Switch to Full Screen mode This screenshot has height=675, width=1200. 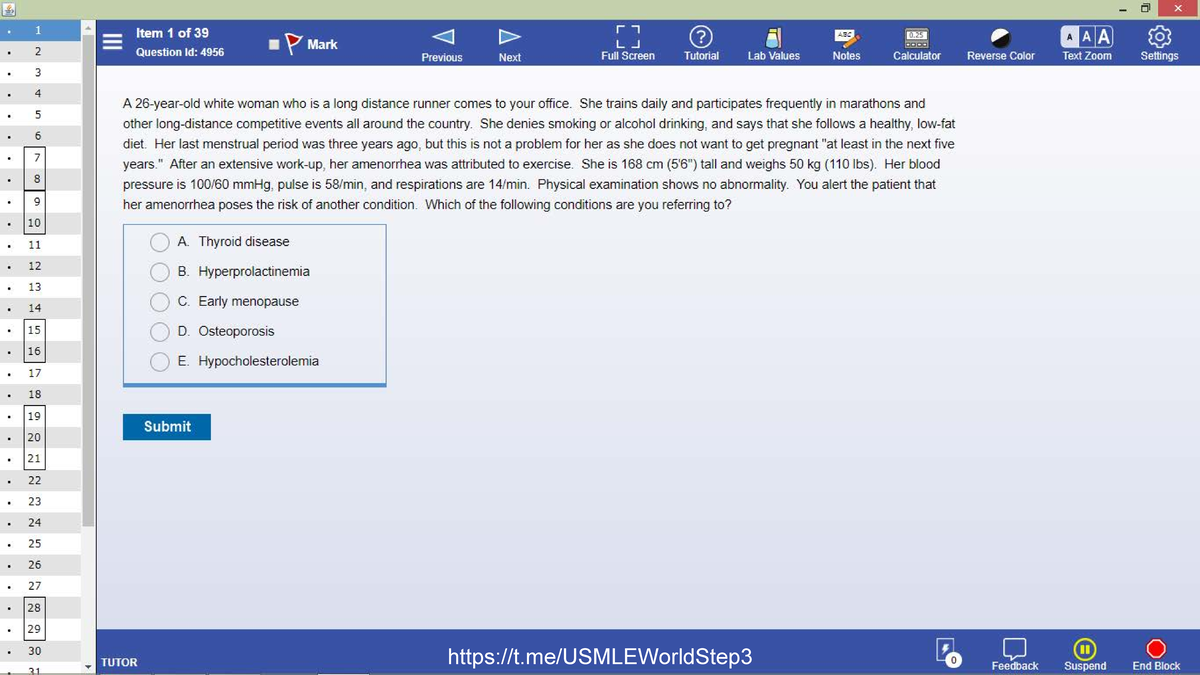click(628, 42)
